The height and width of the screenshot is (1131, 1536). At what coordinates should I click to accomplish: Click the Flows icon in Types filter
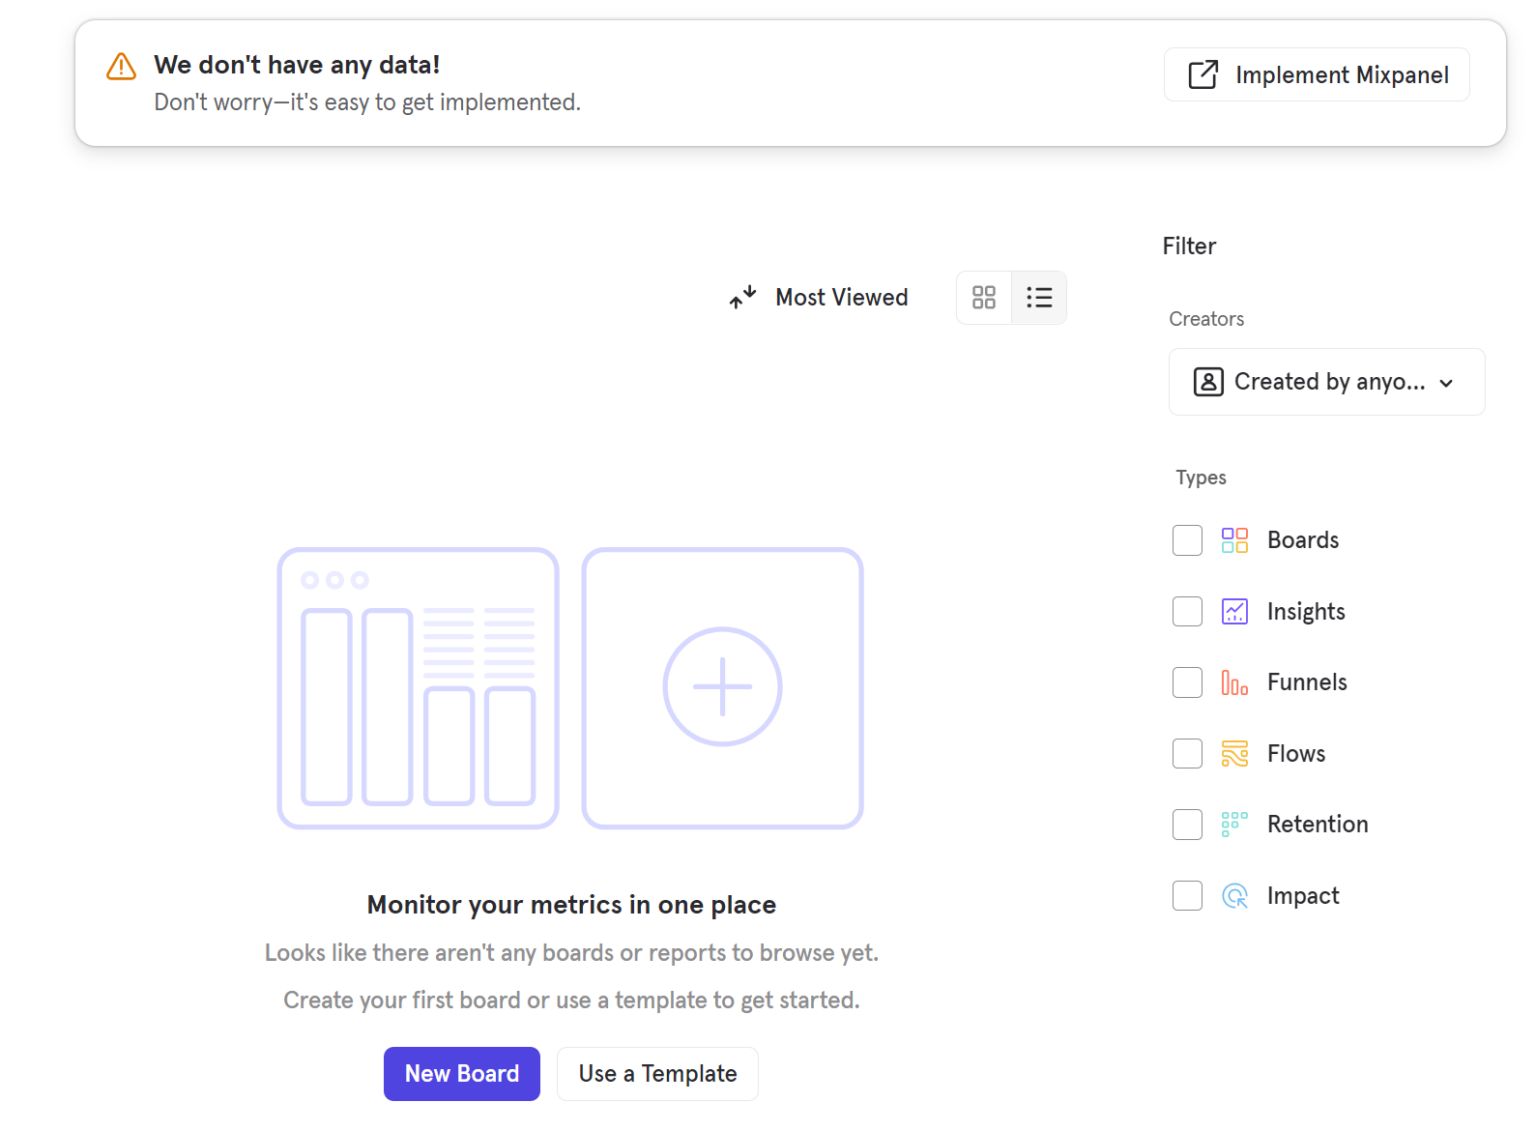pyautogui.click(x=1235, y=753)
